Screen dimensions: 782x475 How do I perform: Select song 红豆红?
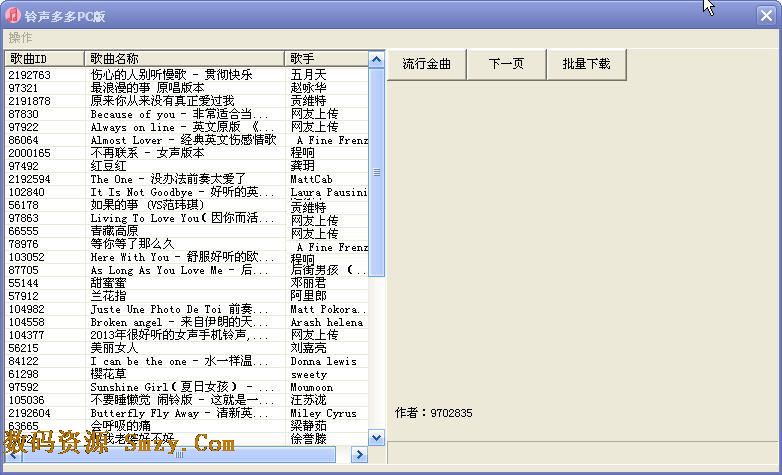[x=108, y=166]
